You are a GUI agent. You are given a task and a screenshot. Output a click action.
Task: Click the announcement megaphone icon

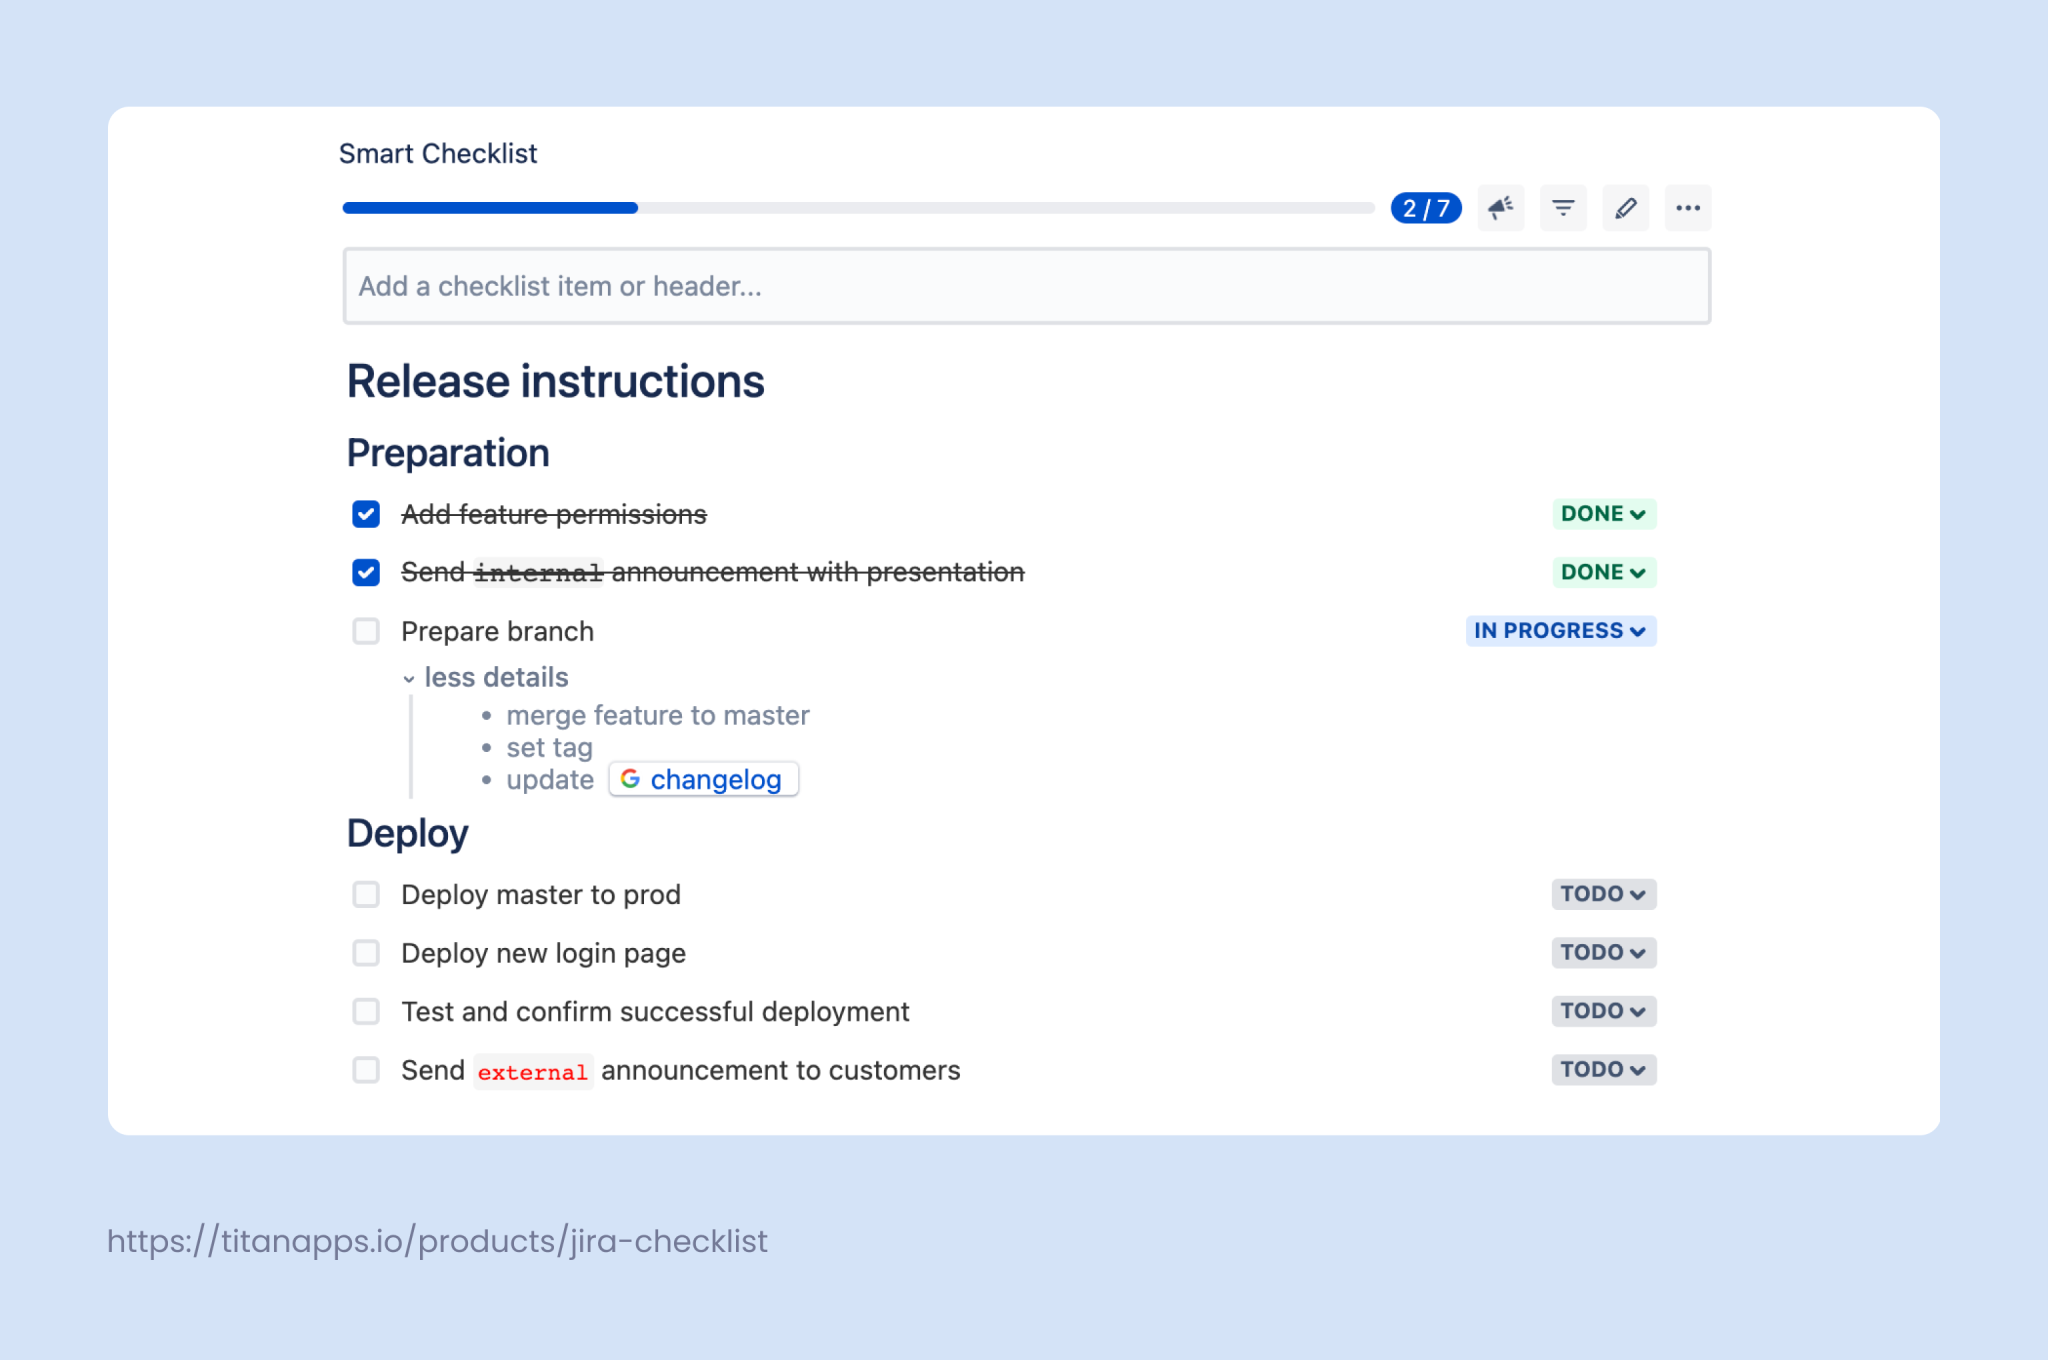(x=1500, y=207)
